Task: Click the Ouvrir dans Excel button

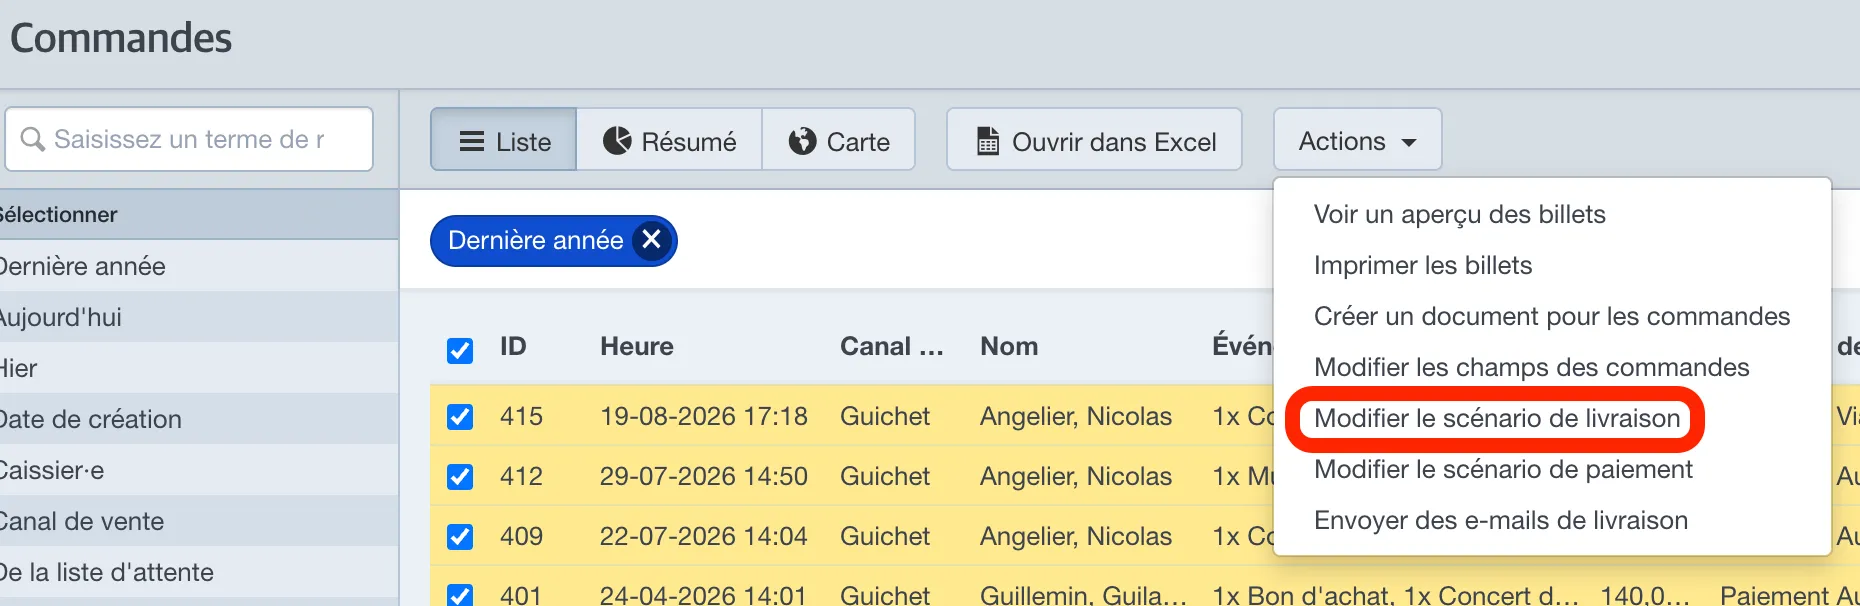Action: pyautogui.click(x=1094, y=140)
